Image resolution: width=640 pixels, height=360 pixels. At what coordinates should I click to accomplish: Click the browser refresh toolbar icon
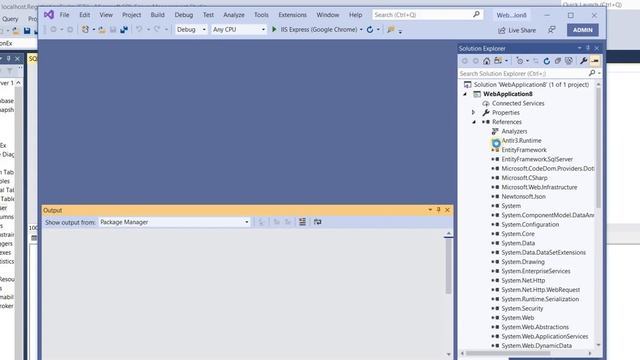coord(370,29)
